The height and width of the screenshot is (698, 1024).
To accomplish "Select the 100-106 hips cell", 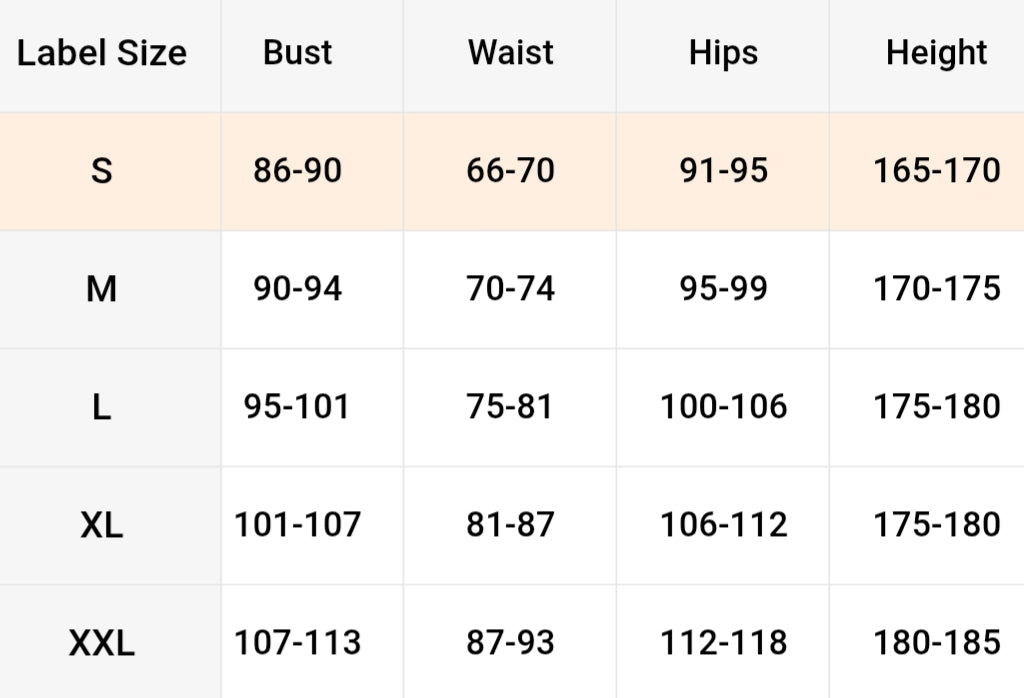I will [723, 407].
